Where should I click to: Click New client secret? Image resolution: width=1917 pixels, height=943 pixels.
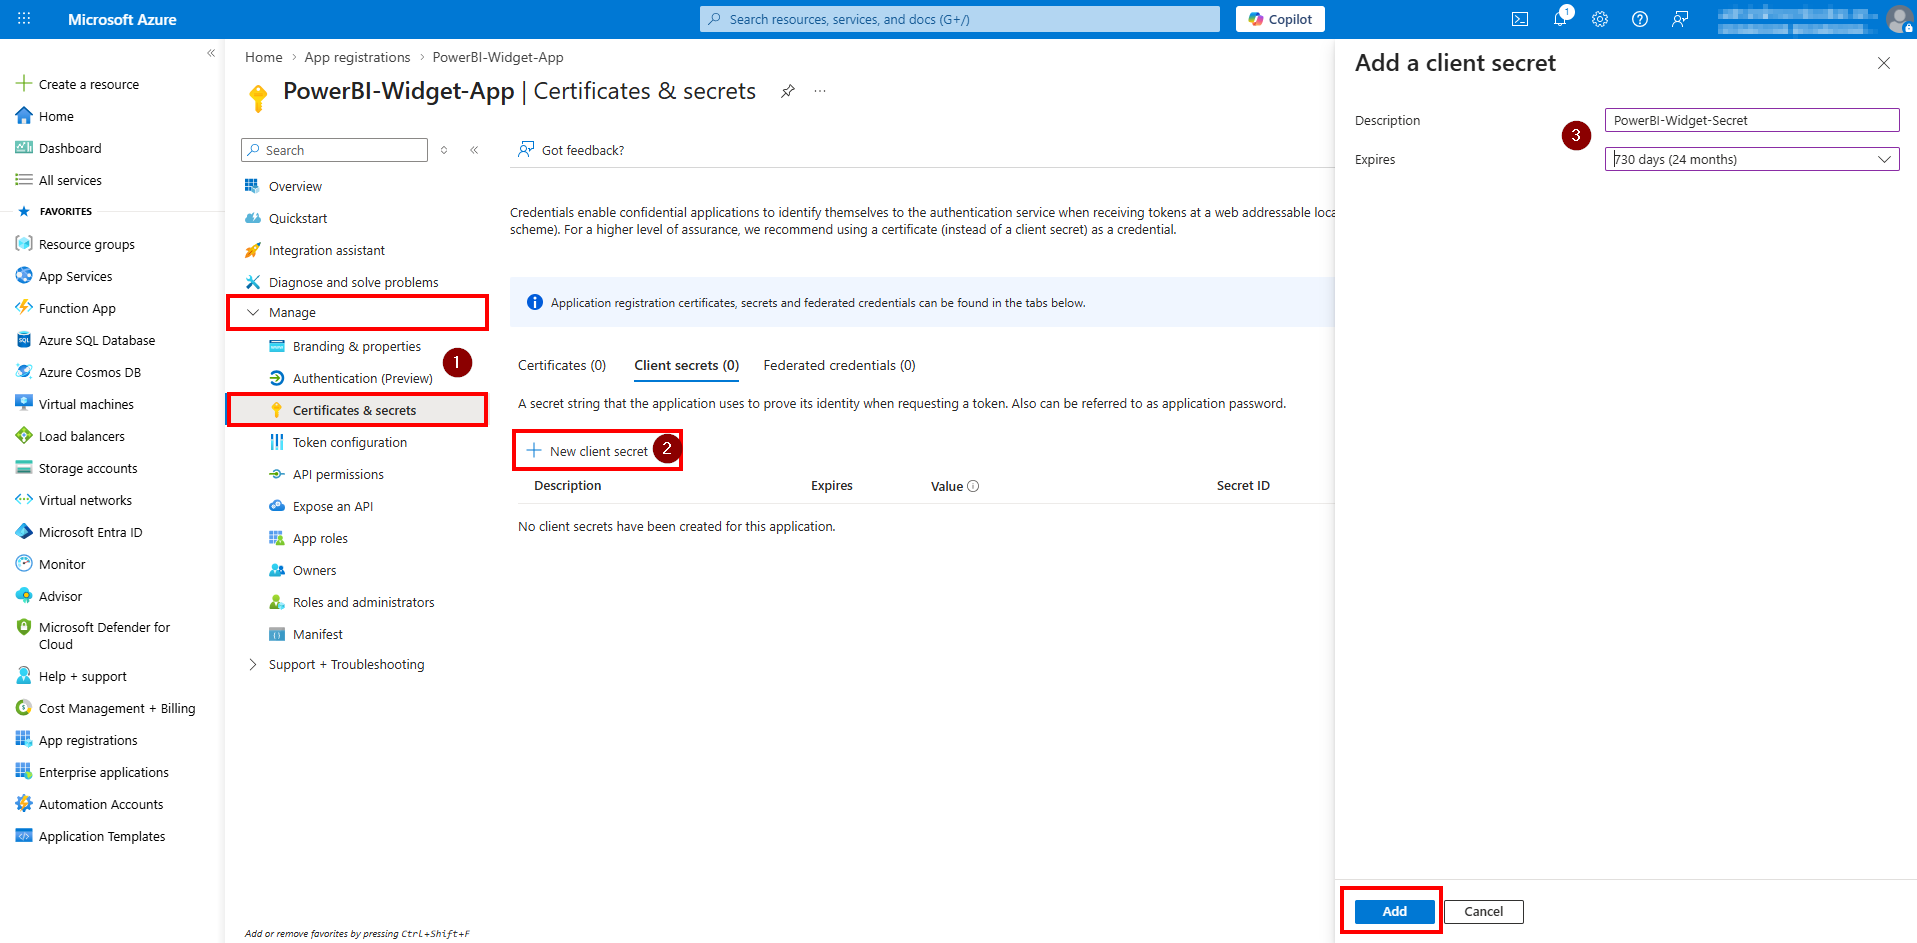click(x=589, y=451)
